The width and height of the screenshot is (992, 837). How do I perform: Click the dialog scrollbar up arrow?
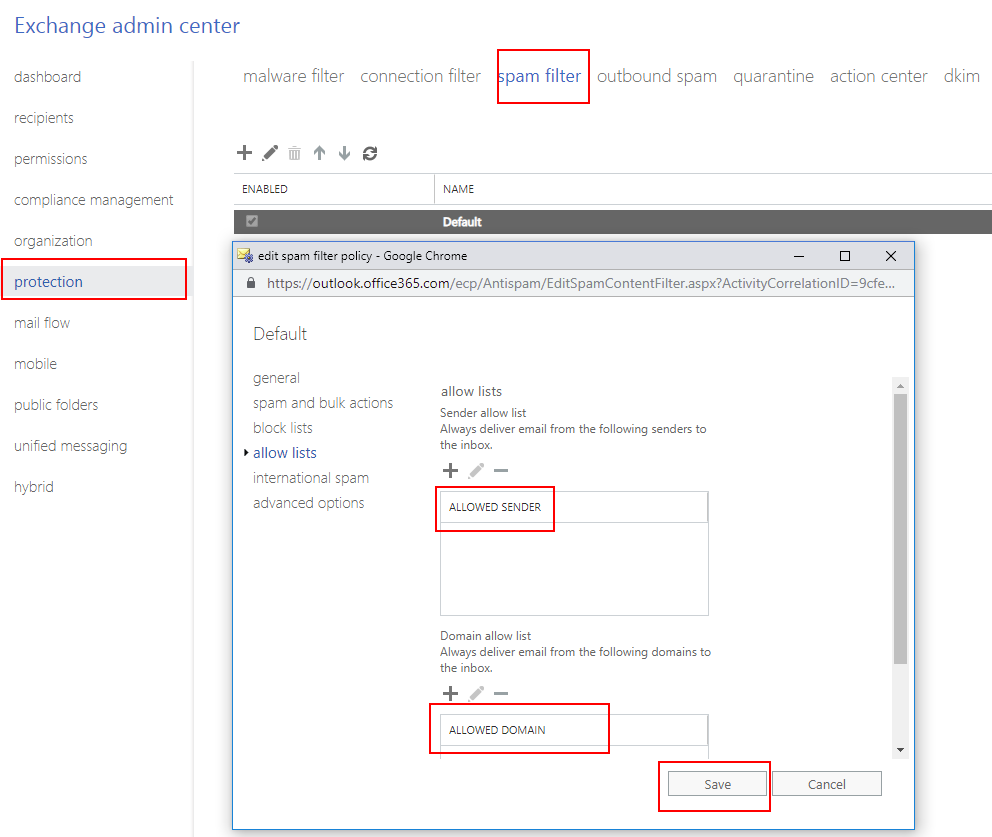(x=900, y=386)
